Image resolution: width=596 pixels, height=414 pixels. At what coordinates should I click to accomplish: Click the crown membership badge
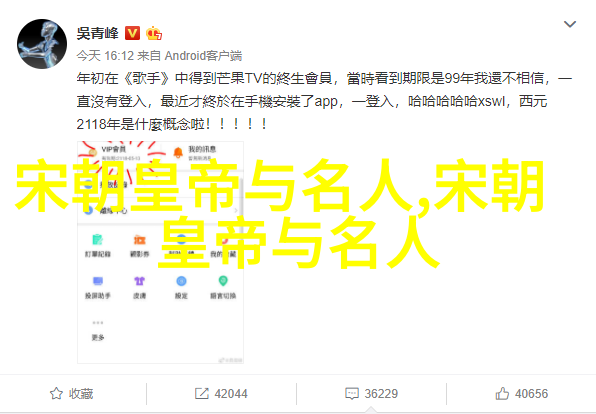(154, 33)
